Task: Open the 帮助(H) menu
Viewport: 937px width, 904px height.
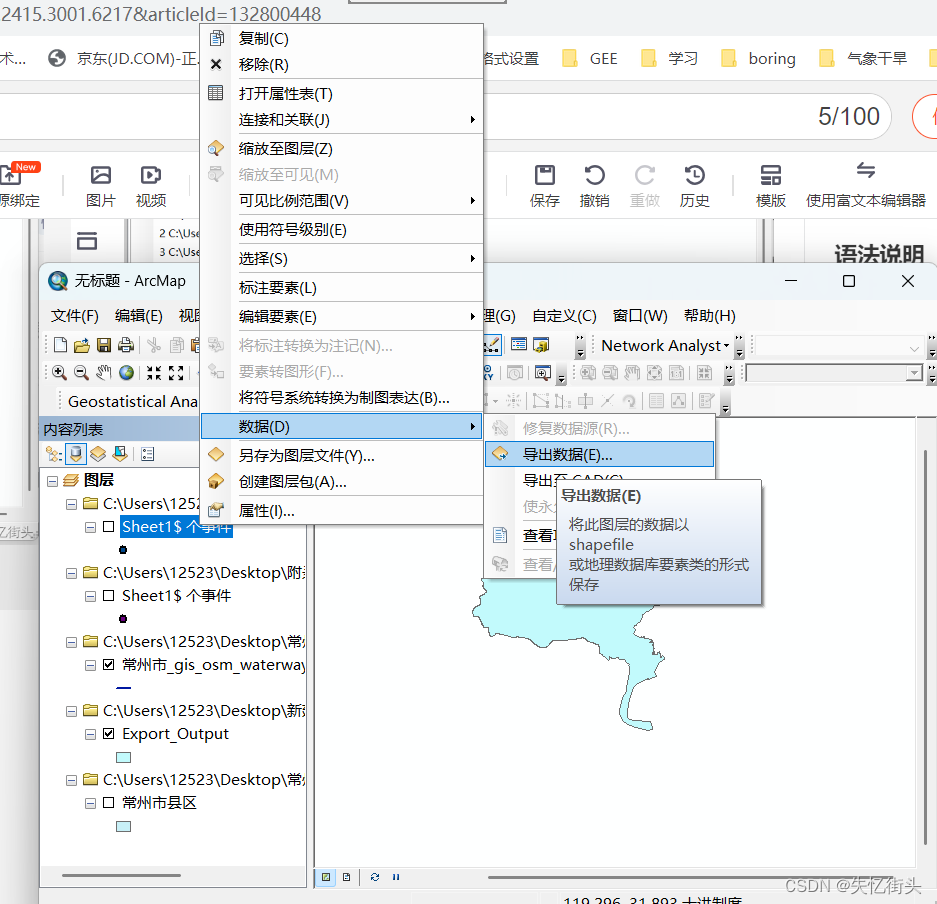Action: click(x=710, y=315)
